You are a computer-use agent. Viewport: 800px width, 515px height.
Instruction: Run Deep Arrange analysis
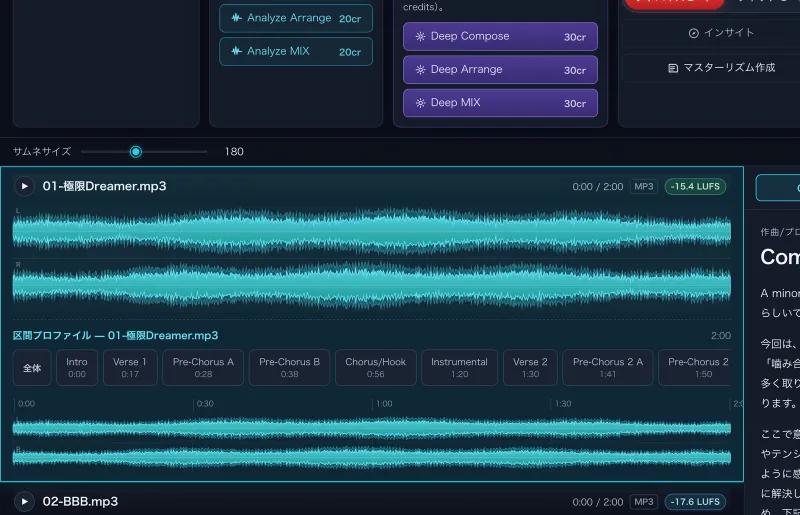(500, 69)
